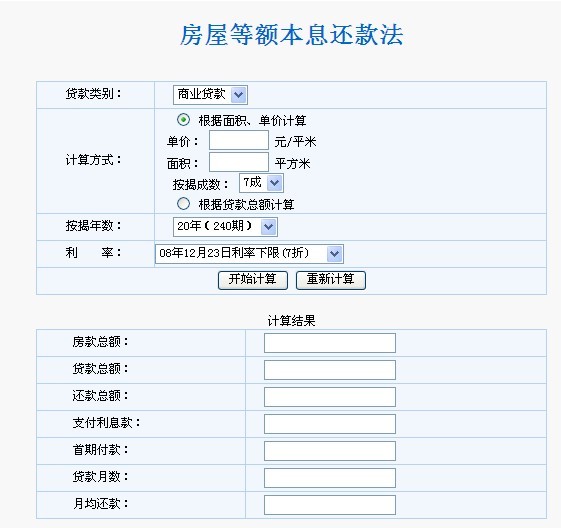The height and width of the screenshot is (528, 561).
Task: Expand the 利率 dropdown with 08年12月23日 option
Action: (249, 254)
